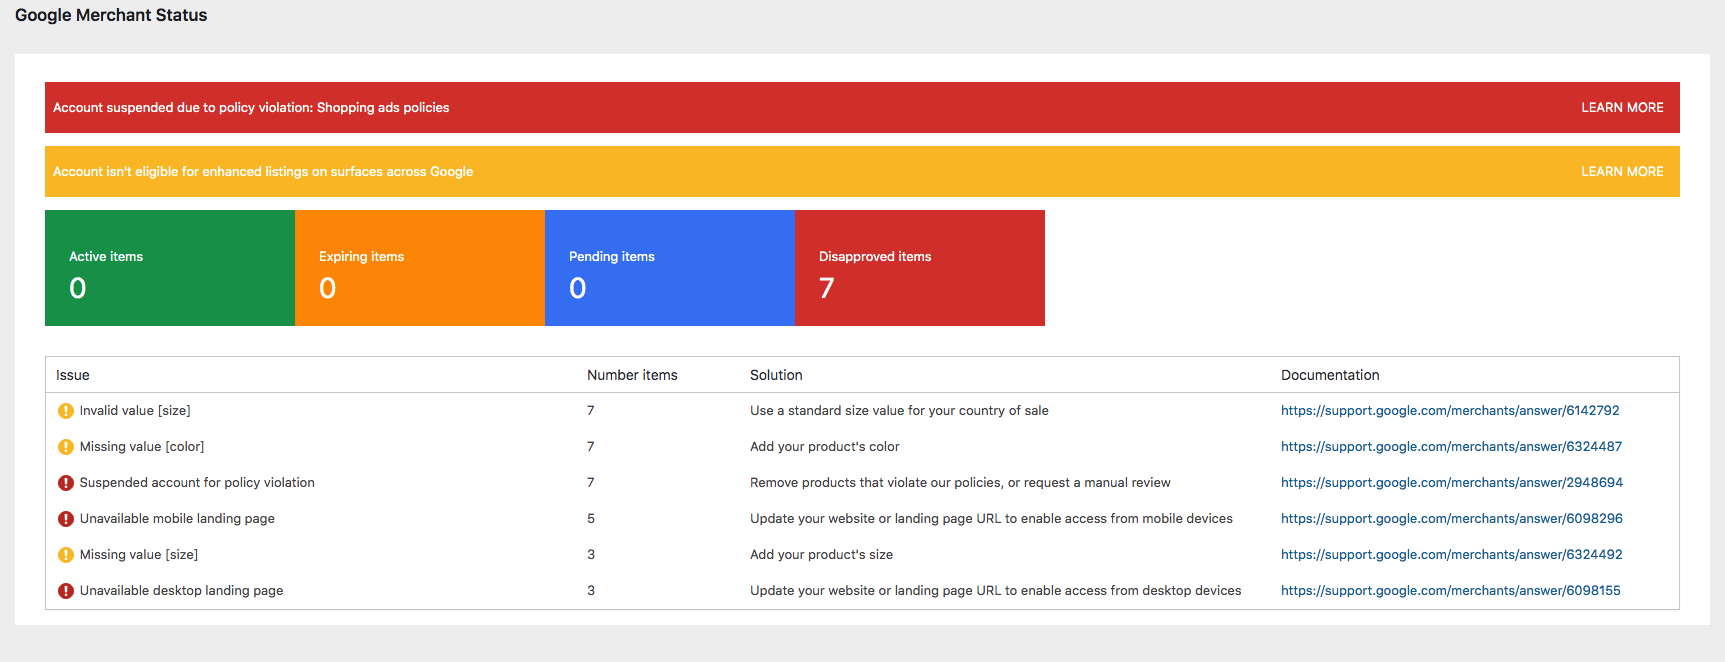Click solution text Remove products that violate policies
The height and width of the screenshot is (662, 1725).
tap(960, 483)
